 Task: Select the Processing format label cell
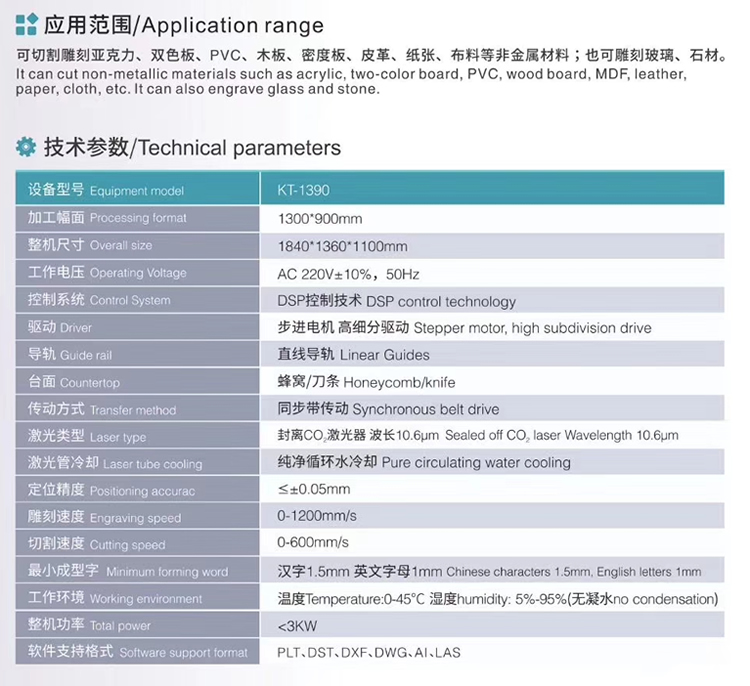coord(139,218)
